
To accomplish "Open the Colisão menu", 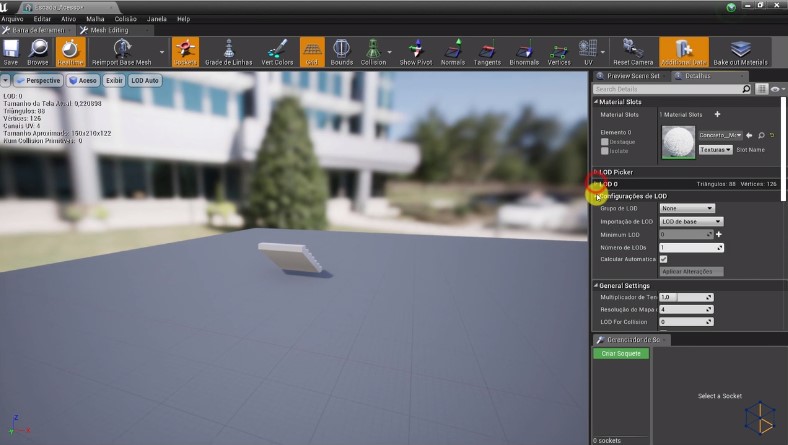I will coord(126,19).
